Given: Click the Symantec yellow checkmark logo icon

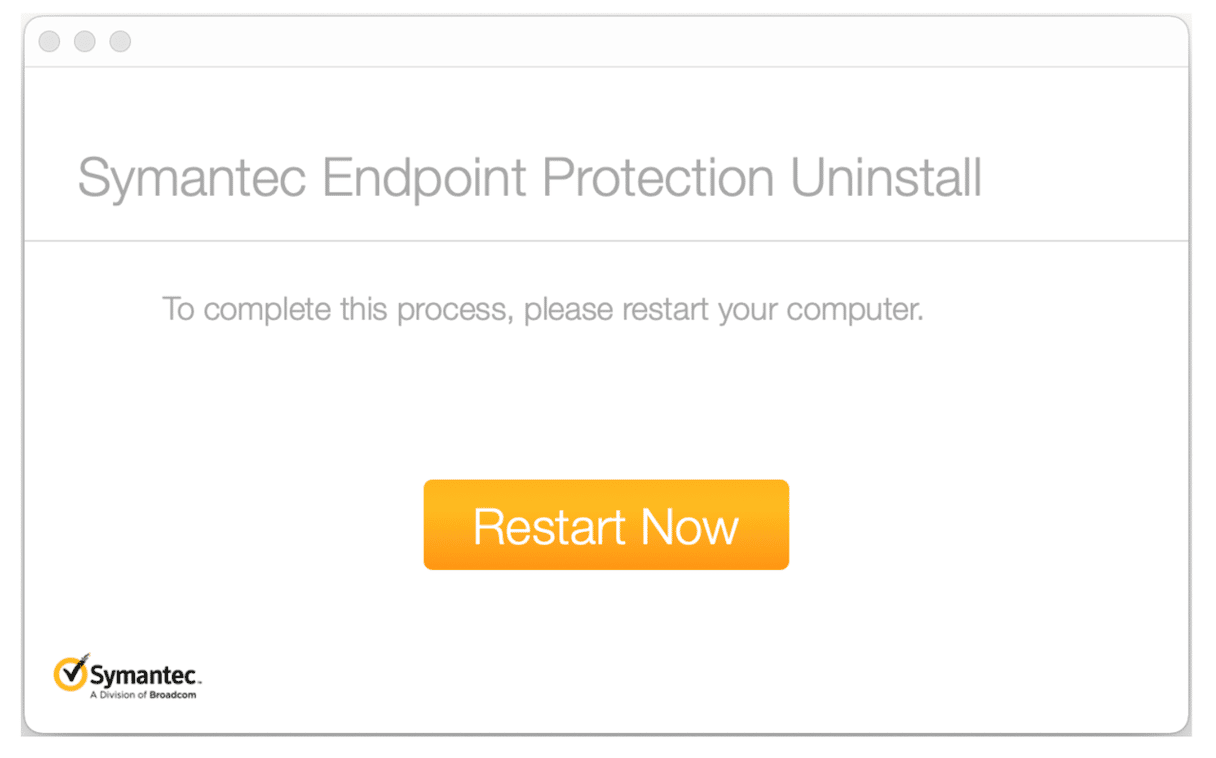Looking at the screenshot, I should [x=70, y=673].
